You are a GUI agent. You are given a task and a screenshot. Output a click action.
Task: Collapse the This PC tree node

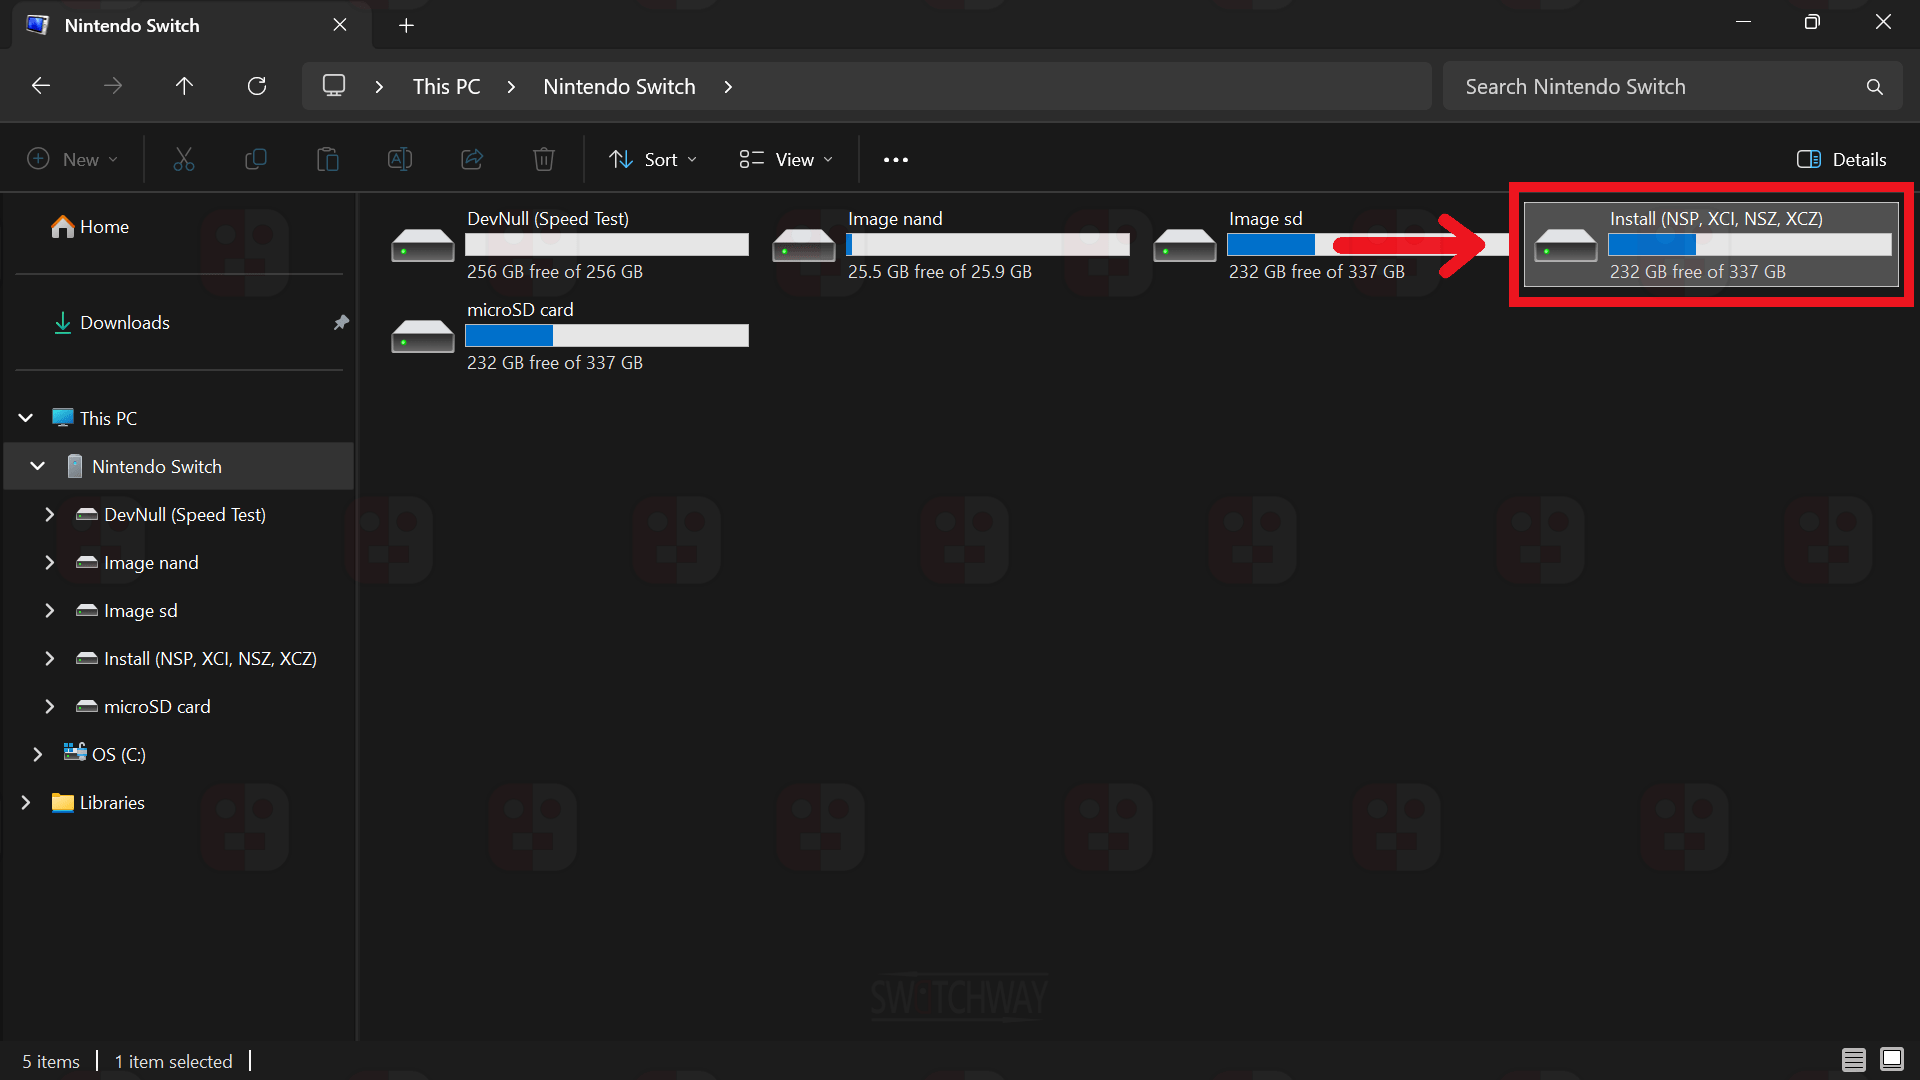26,418
